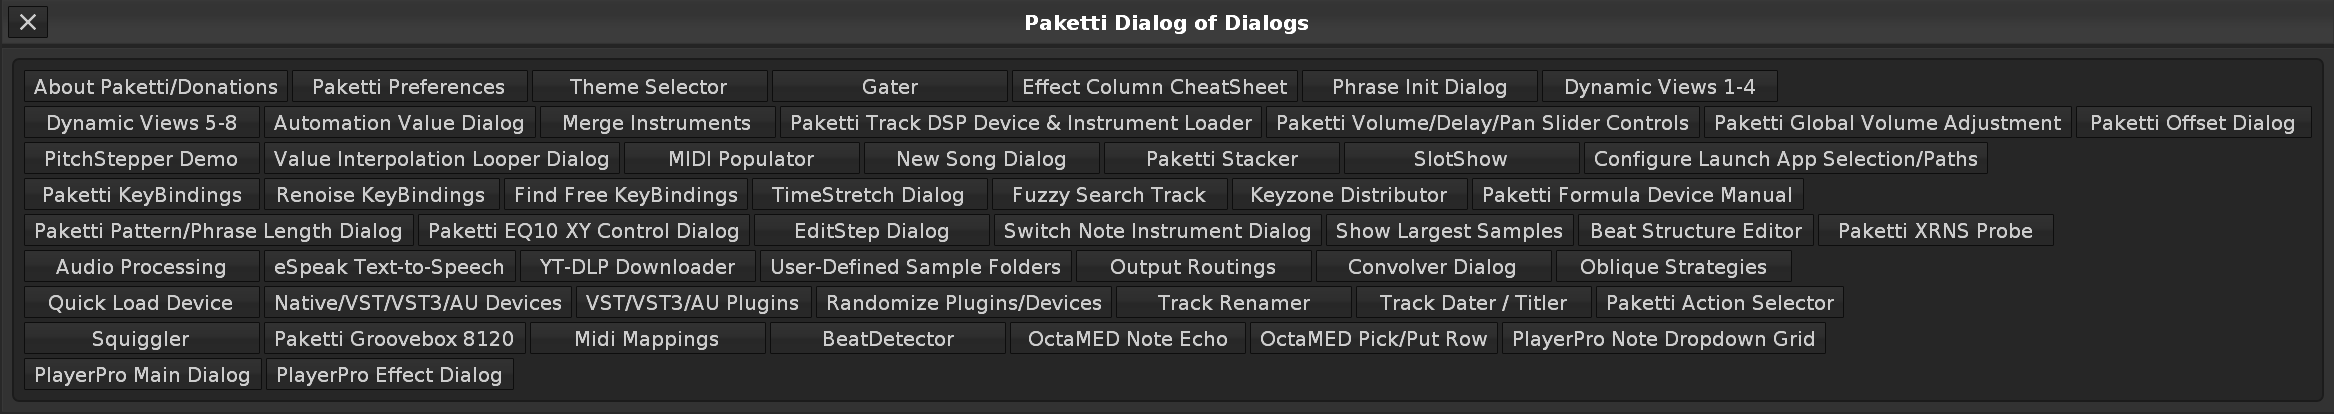2334x414 pixels.
Task: Open the Gater dialog
Action: (889, 87)
